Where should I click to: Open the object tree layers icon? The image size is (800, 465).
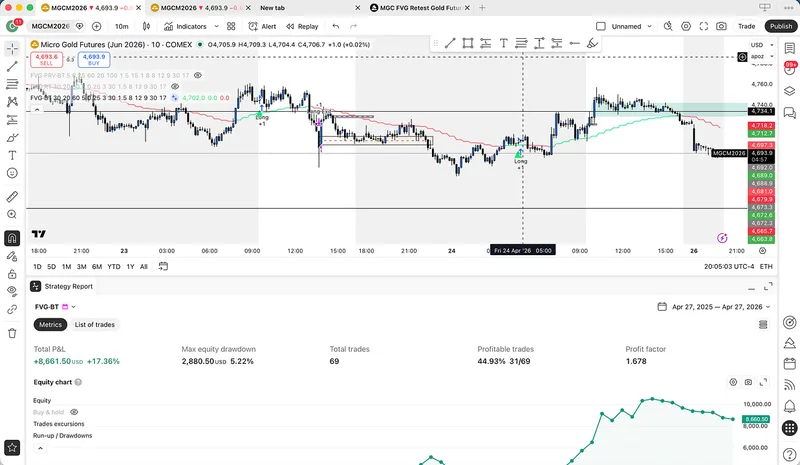789,91
